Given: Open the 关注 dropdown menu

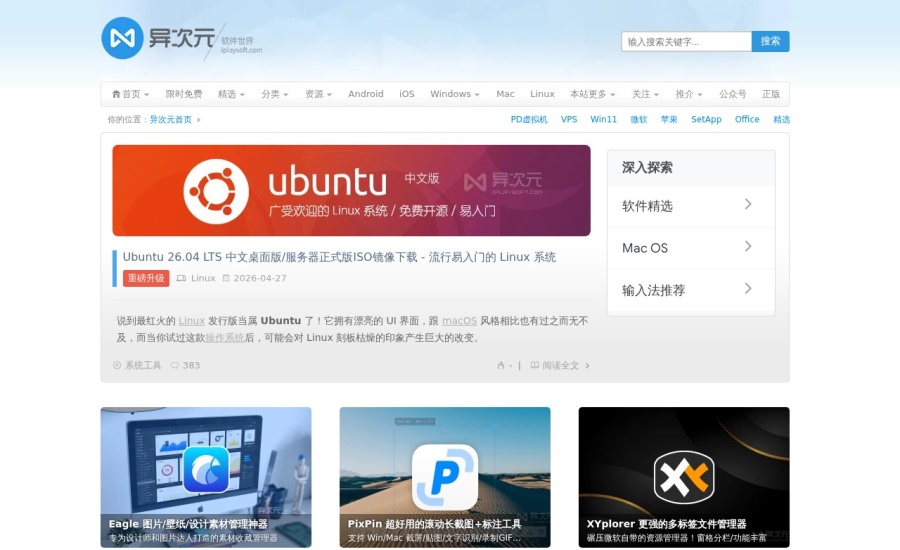Looking at the screenshot, I should 646,94.
